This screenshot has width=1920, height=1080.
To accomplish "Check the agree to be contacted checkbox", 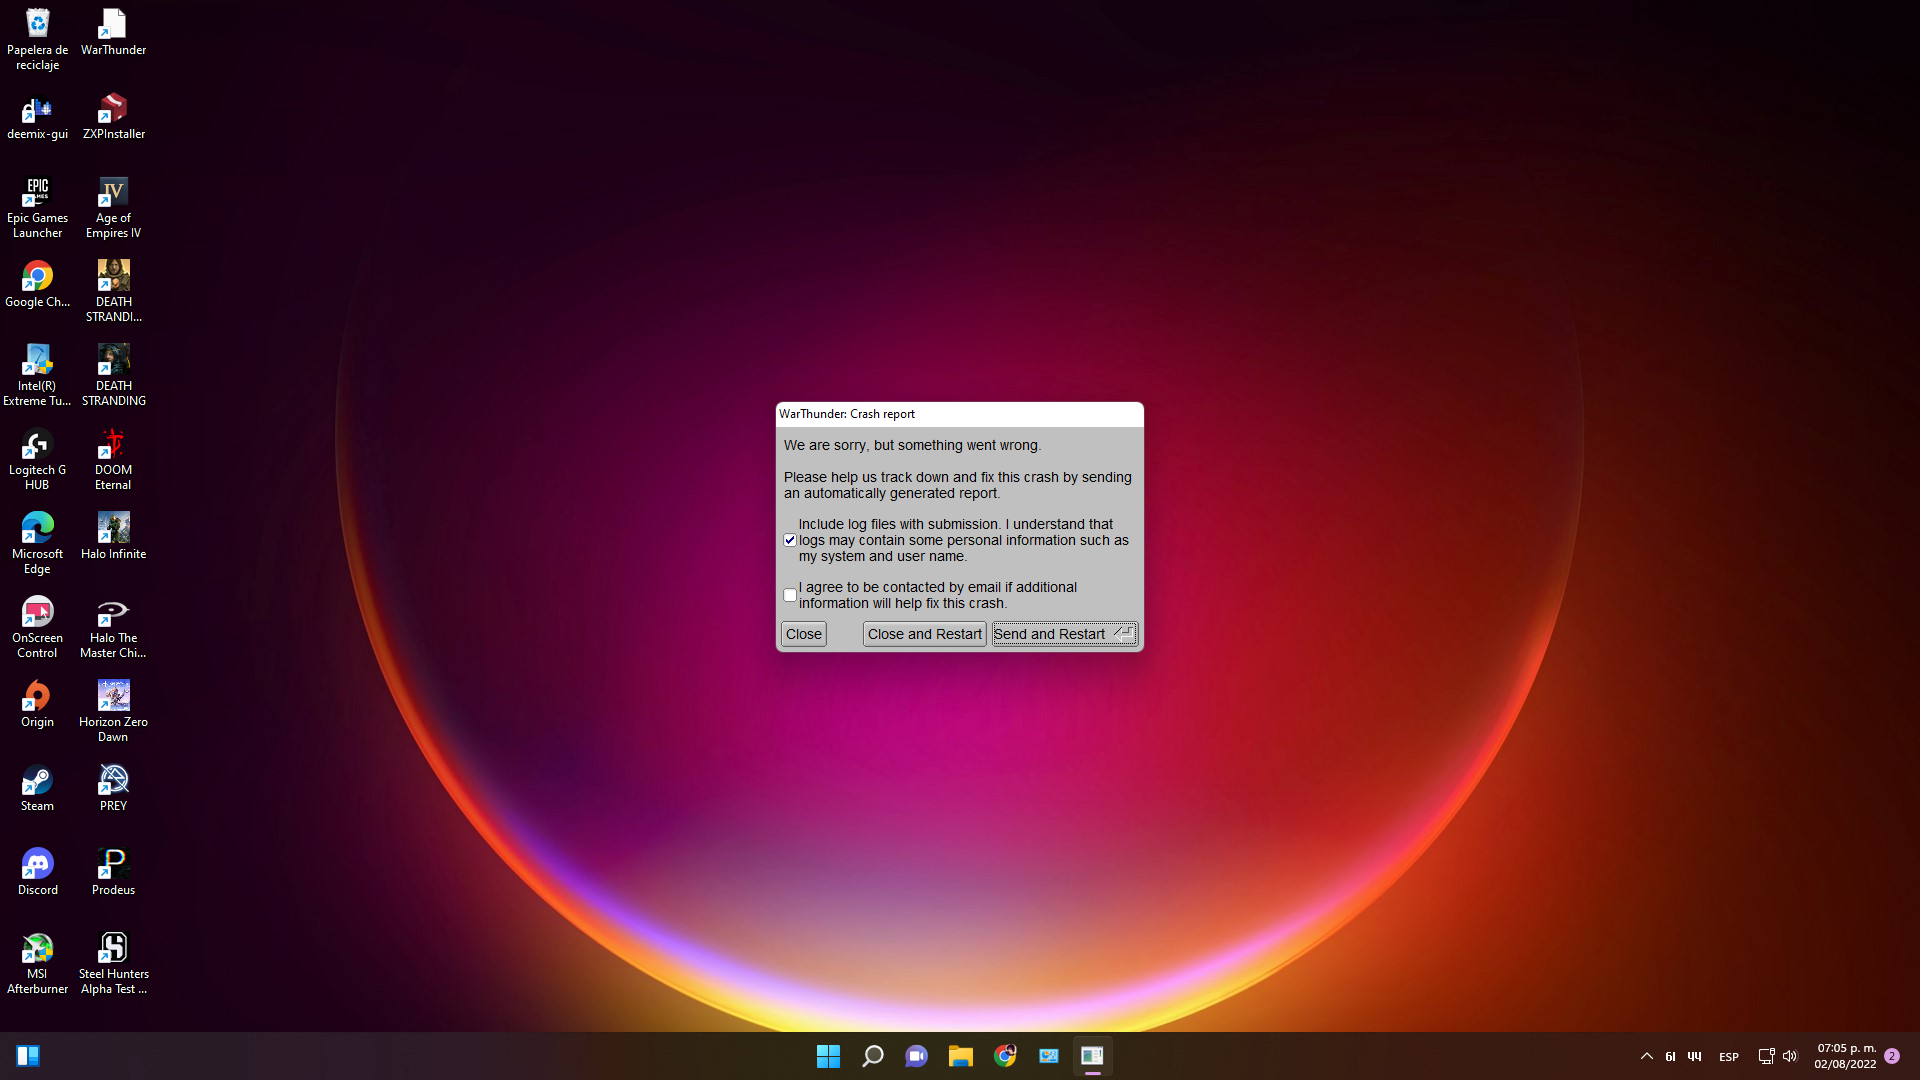I will pyautogui.click(x=790, y=595).
